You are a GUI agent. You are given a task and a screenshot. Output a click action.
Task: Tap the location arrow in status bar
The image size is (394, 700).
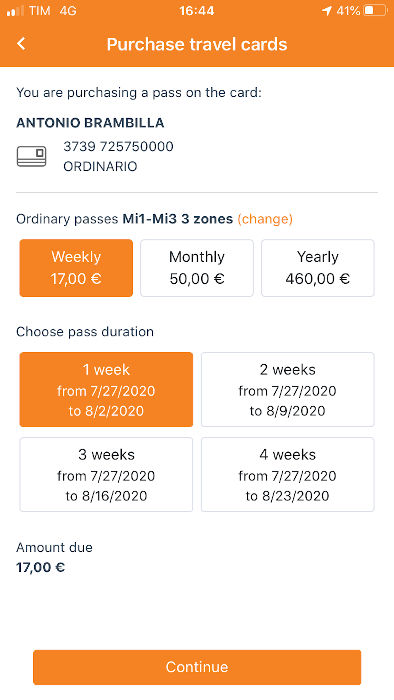click(327, 11)
